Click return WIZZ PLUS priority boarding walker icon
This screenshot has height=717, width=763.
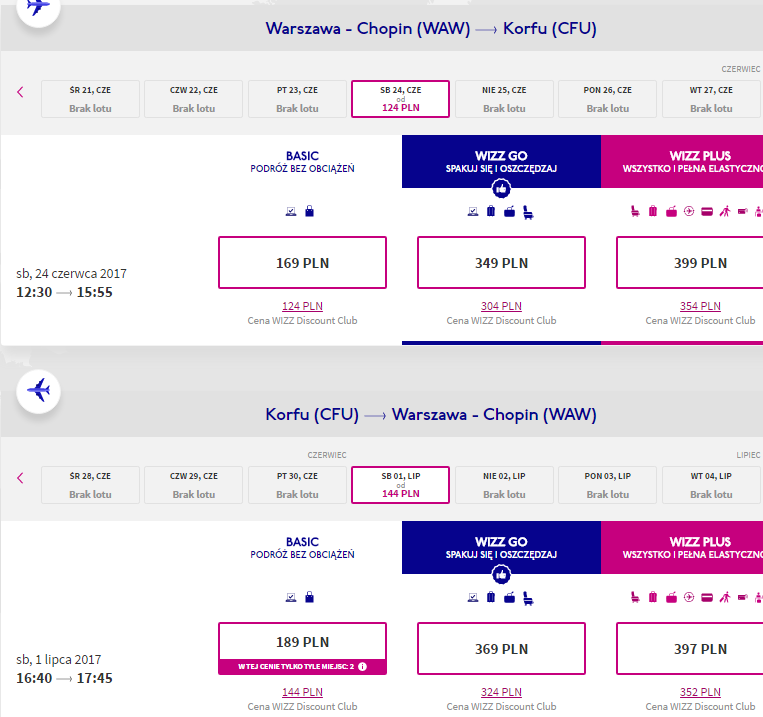pyautogui.click(x=725, y=597)
